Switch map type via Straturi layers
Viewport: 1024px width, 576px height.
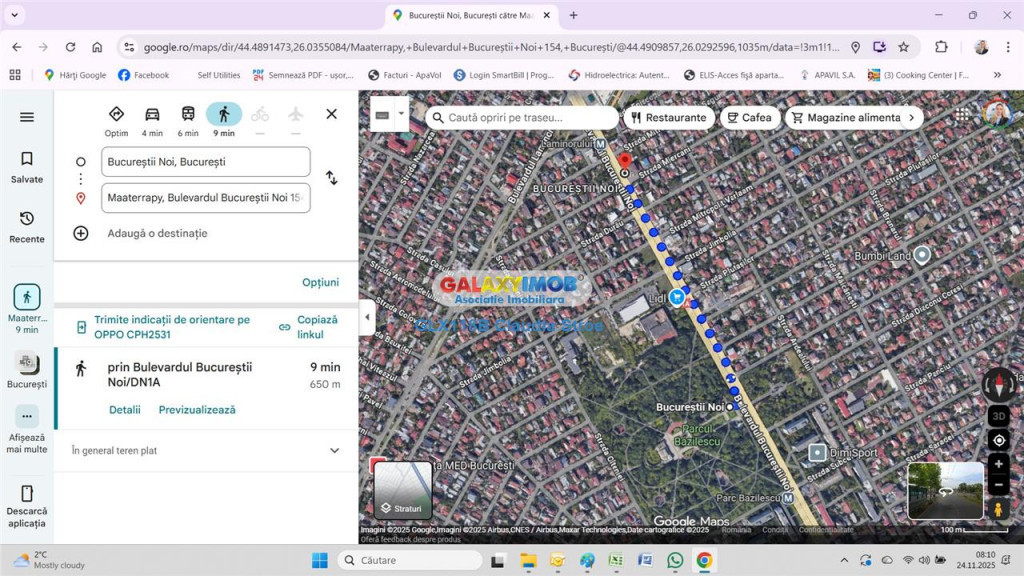(403, 490)
